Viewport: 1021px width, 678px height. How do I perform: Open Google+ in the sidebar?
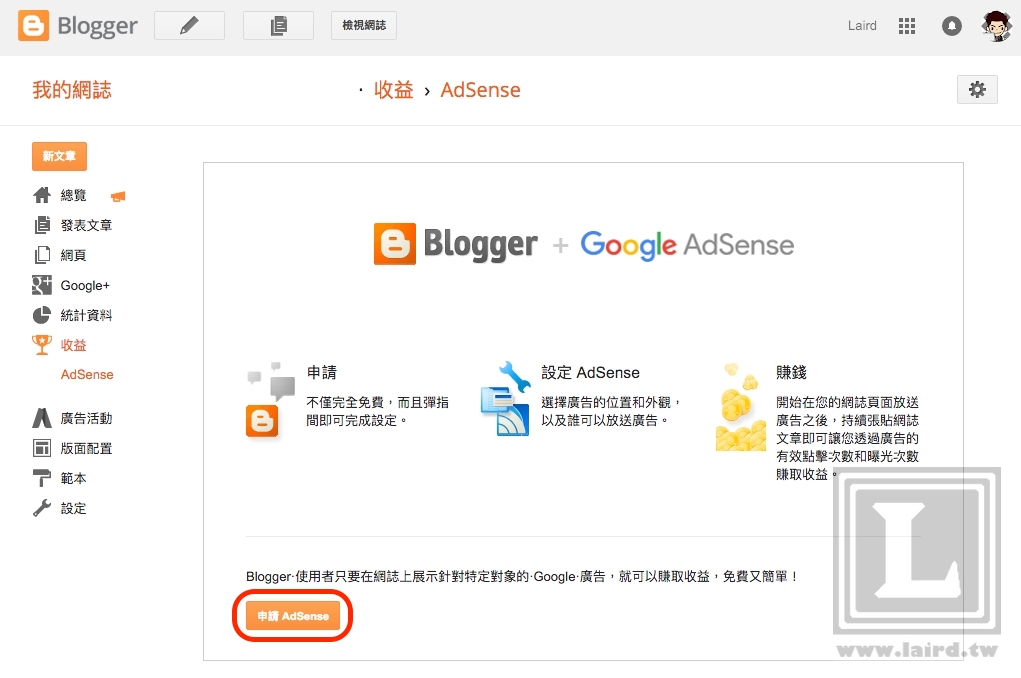85,285
